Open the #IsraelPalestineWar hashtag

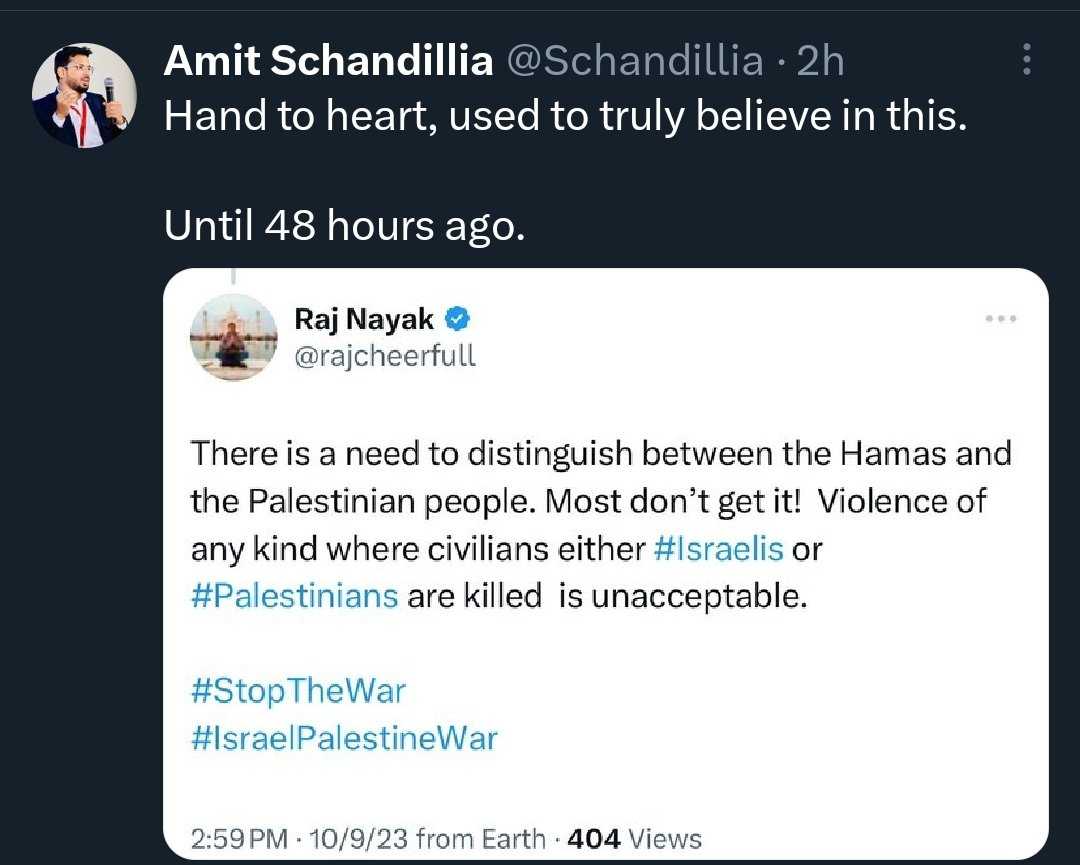click(343, 738)
